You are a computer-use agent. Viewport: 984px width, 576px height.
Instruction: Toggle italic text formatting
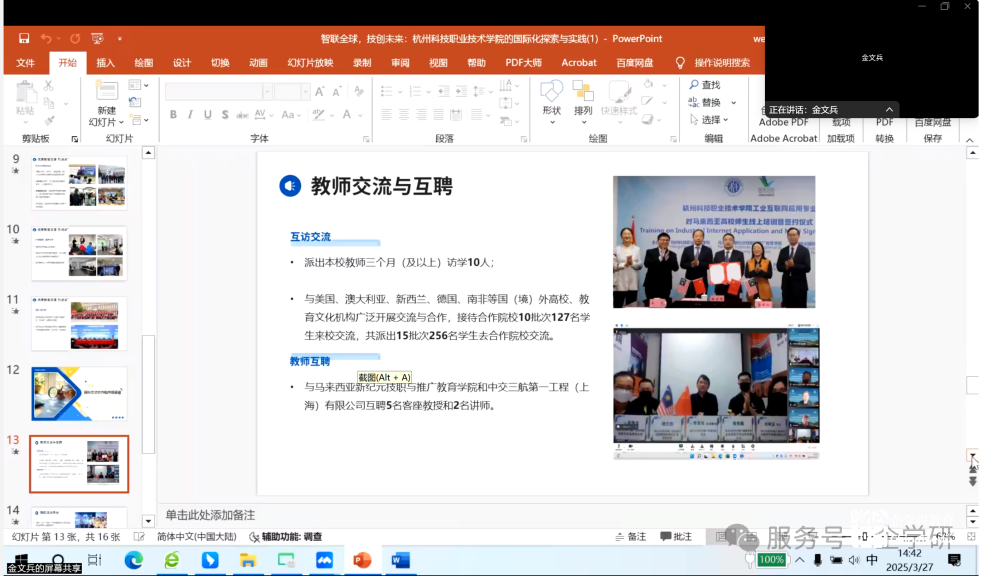pyautogui.click(x=192, y=114)
